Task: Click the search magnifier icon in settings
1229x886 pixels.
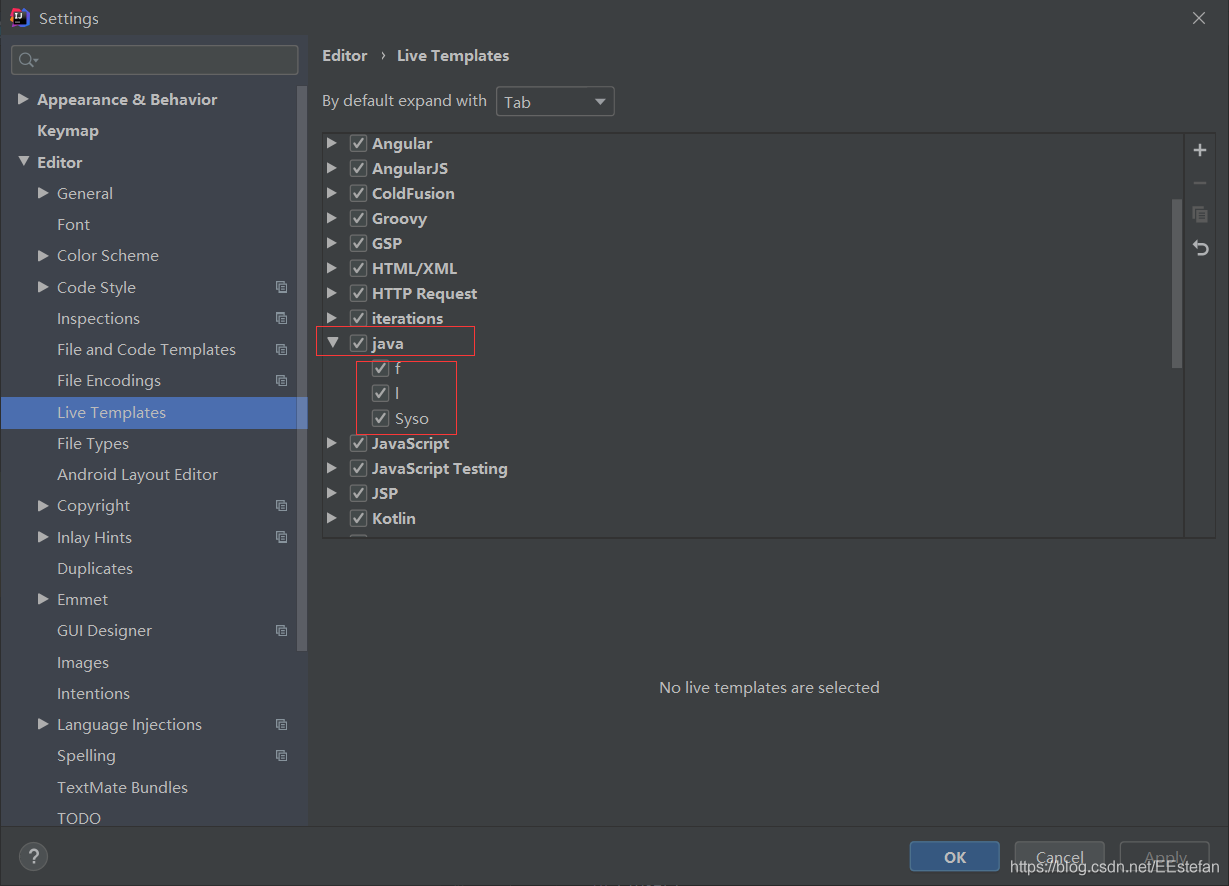Action: pos(28,60)
